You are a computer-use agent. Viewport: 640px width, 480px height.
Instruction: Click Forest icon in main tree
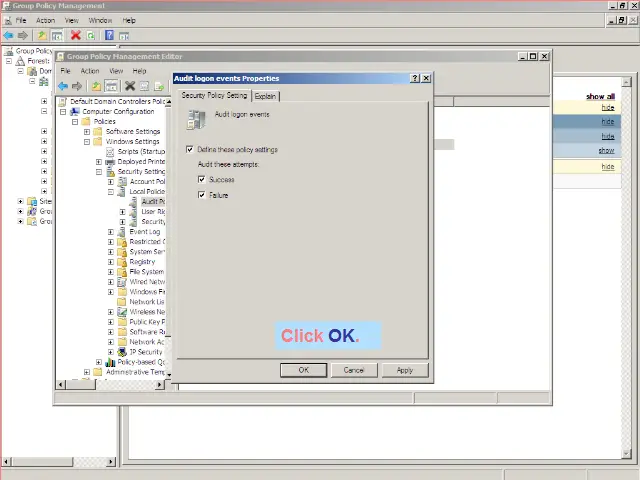(20, 61)
